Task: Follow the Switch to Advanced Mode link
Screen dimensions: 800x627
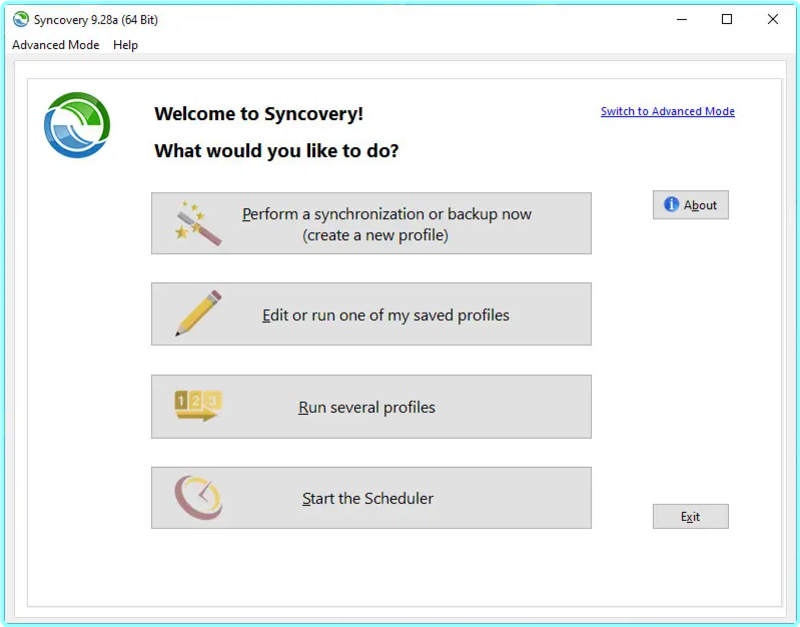Action: pos(667,111)
